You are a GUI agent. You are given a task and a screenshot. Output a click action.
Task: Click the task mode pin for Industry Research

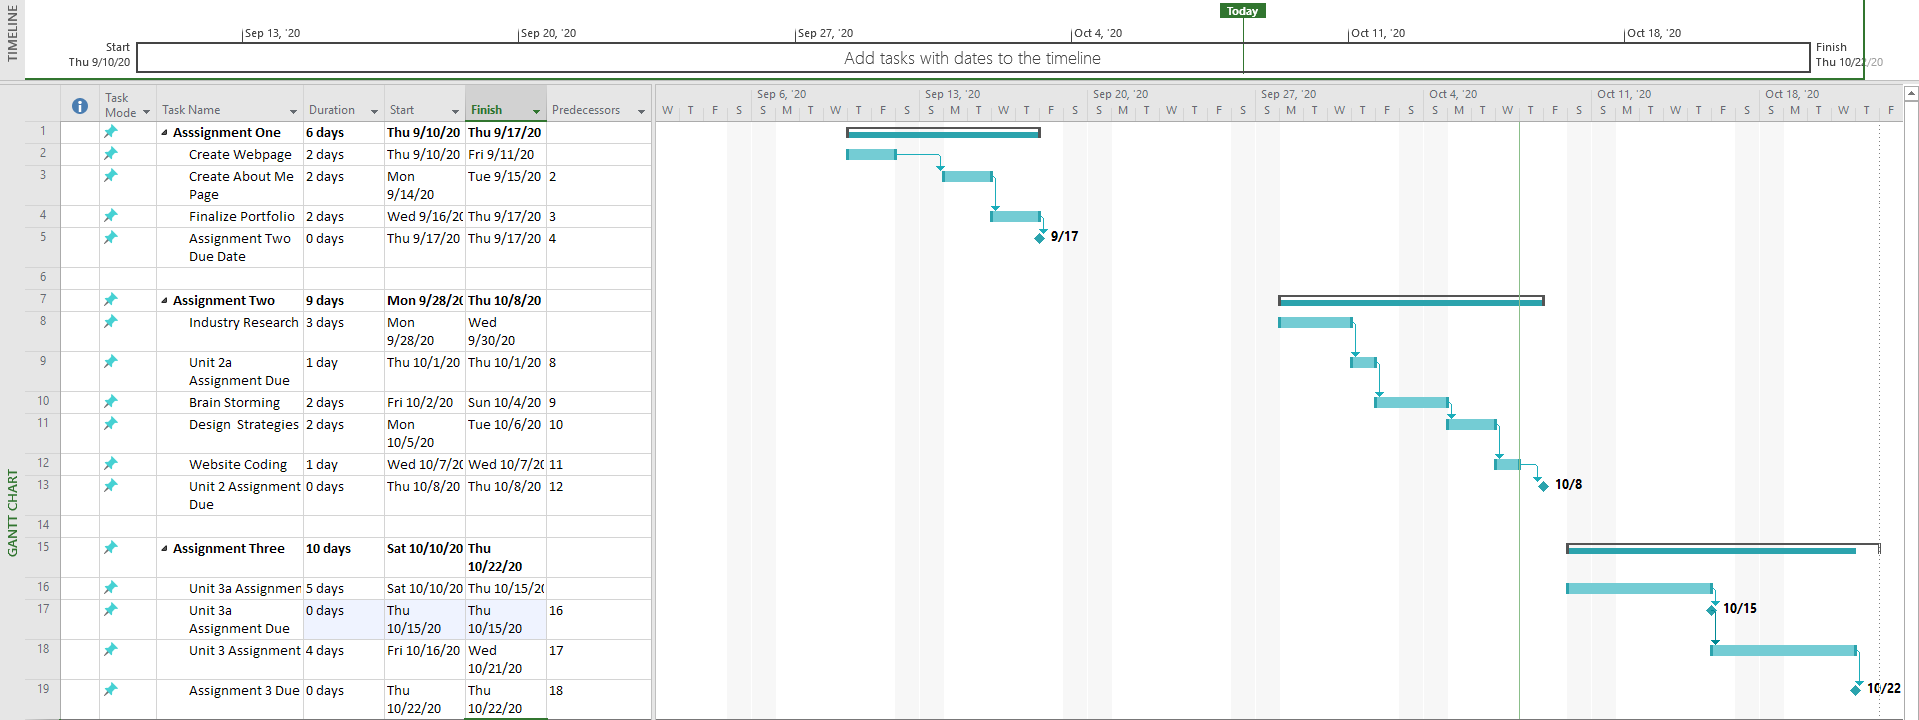tap(111, 322)
